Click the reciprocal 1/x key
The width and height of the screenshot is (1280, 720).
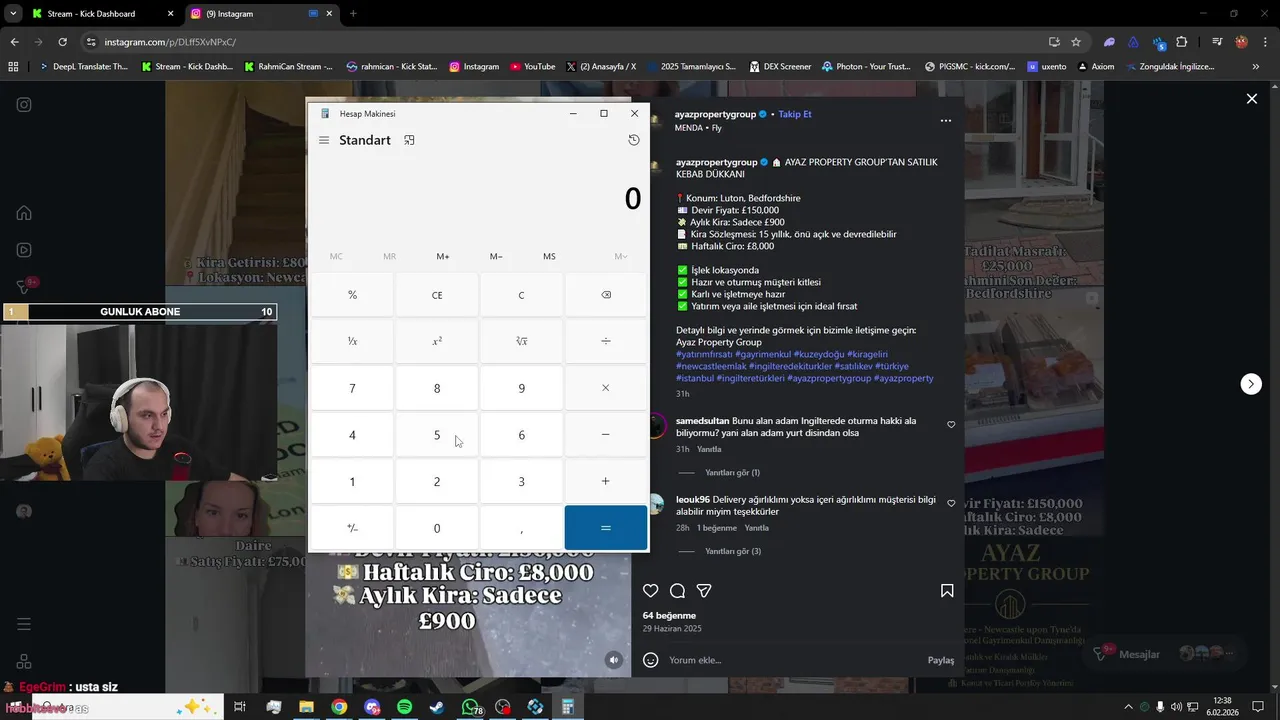coord(352,341)
